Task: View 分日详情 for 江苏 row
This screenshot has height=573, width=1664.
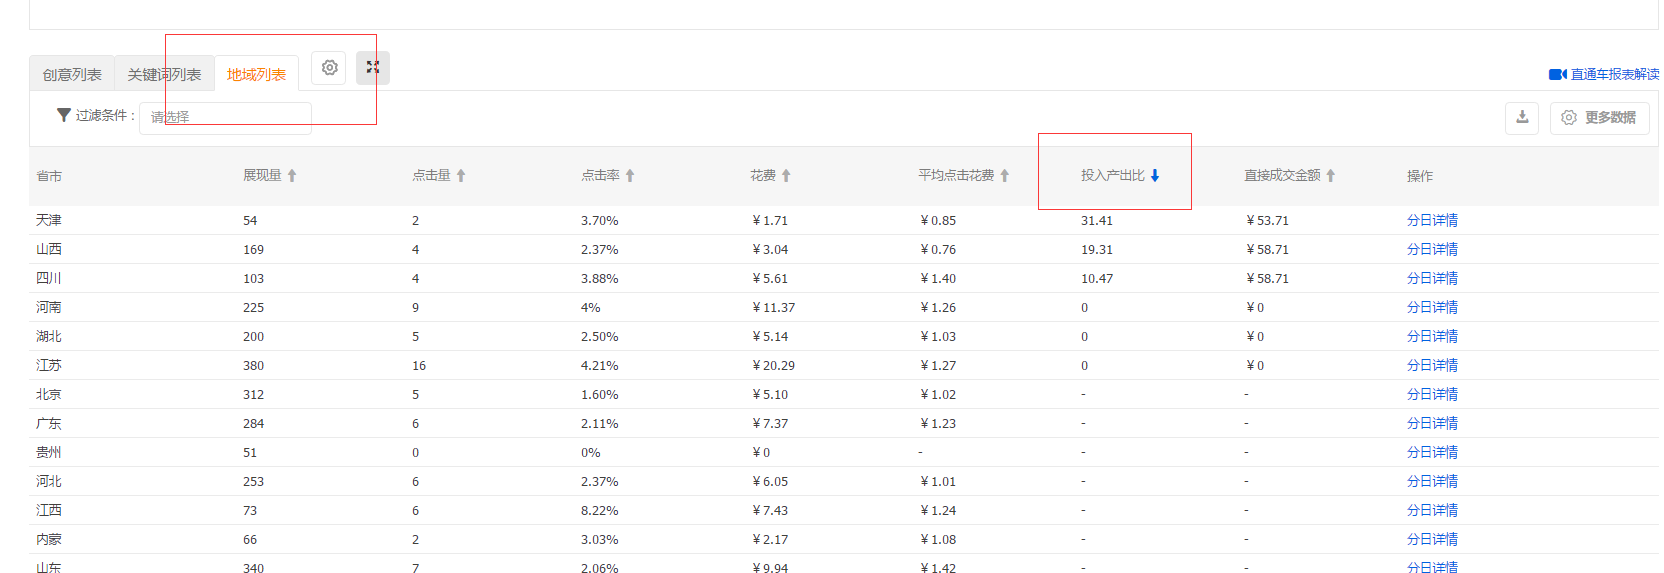Action: 1432,365
